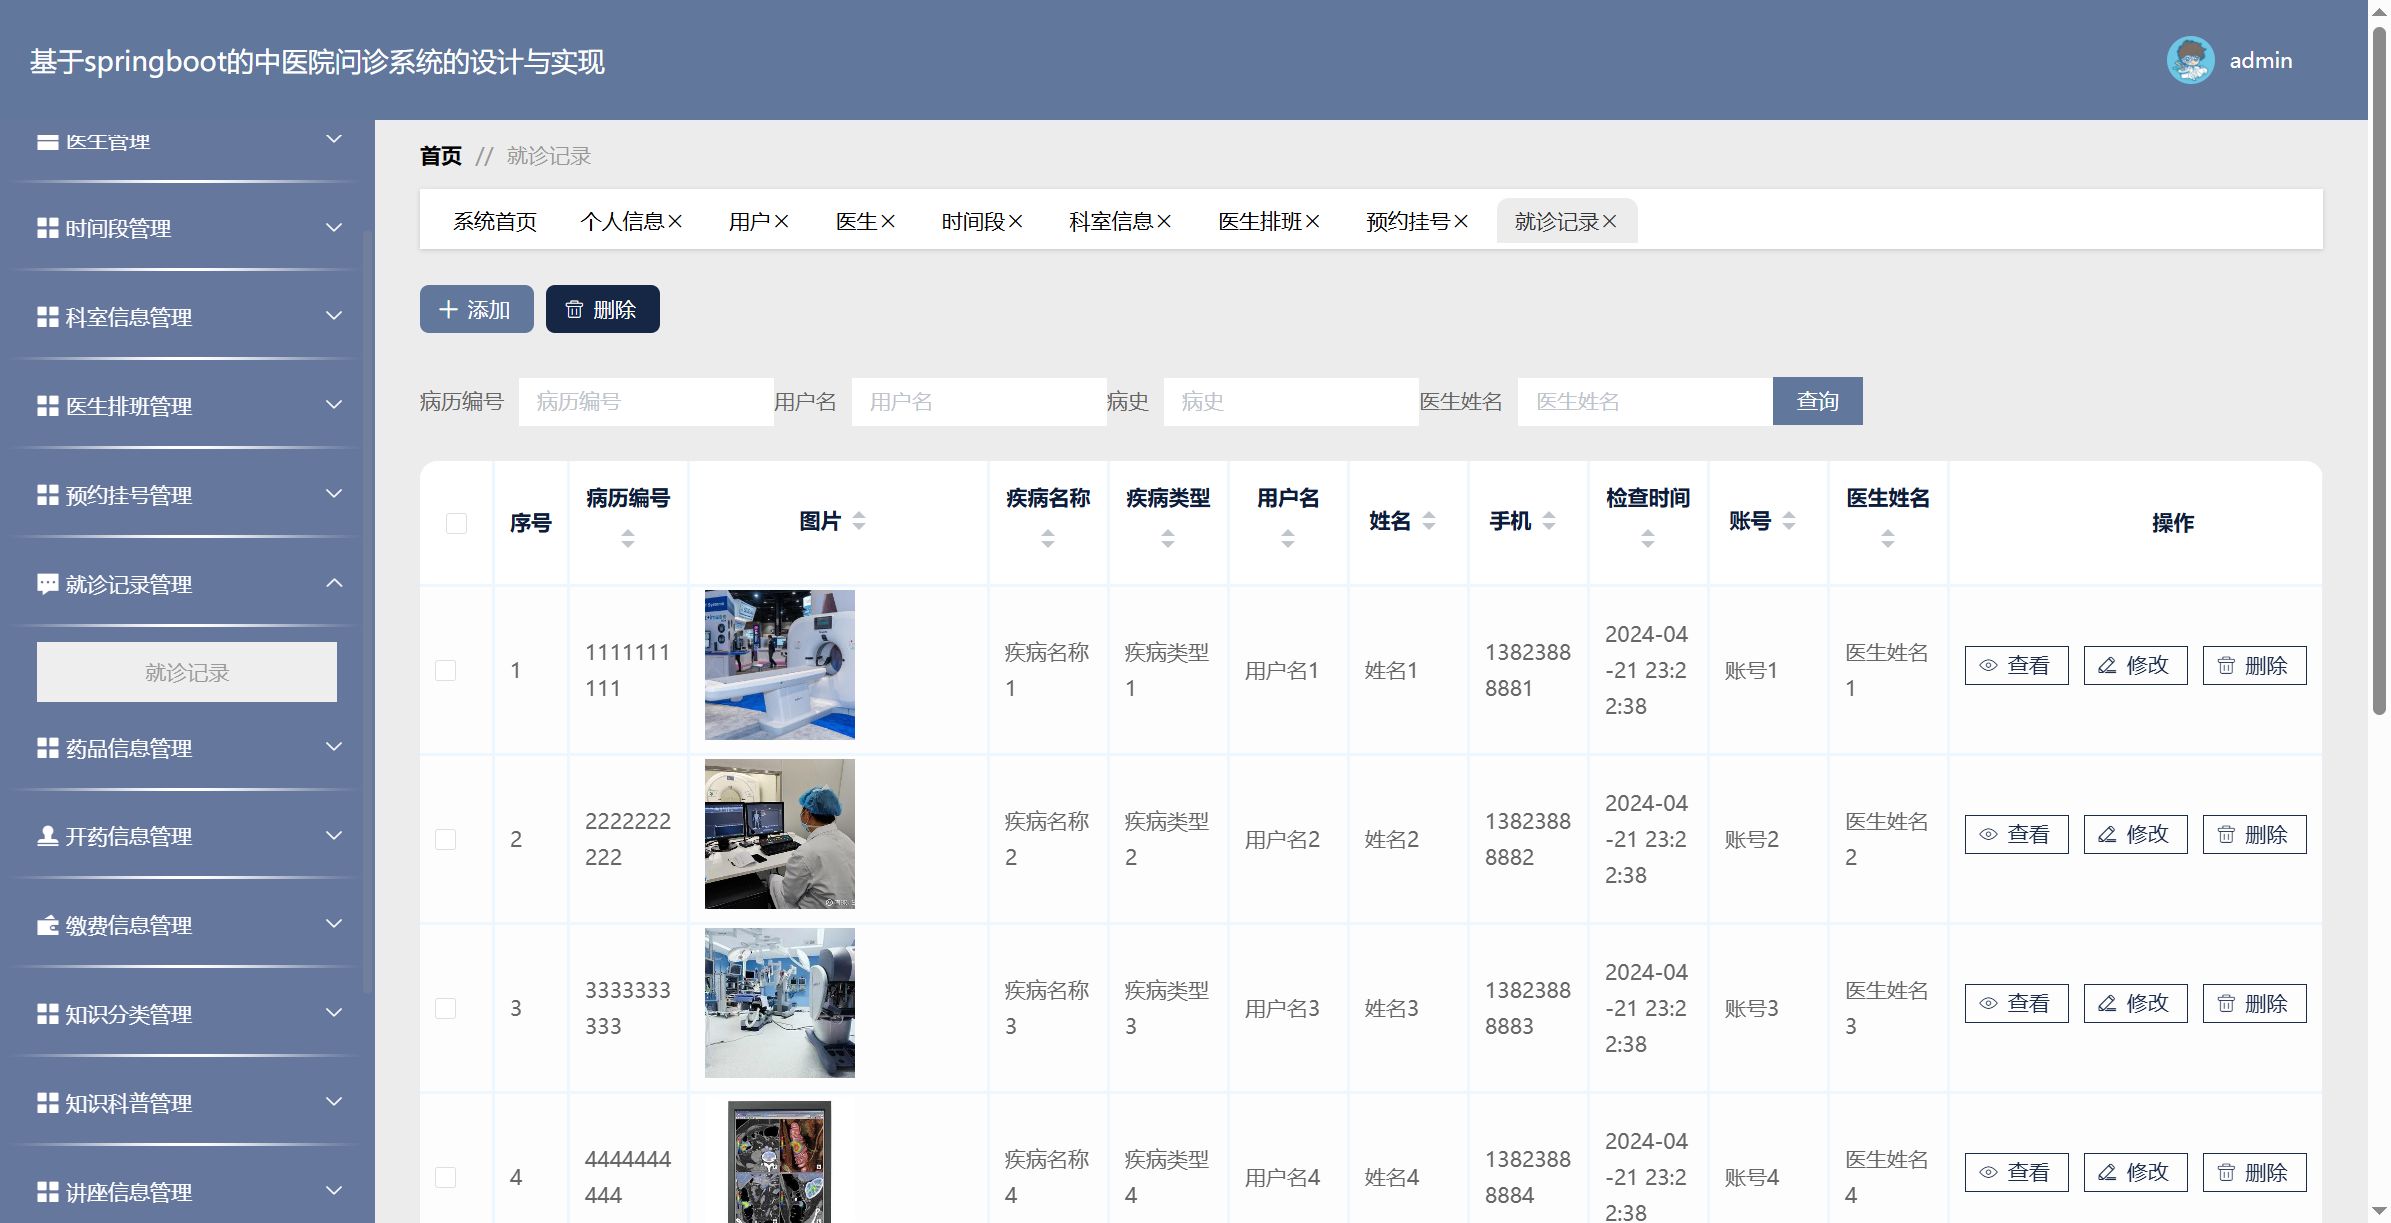Sort the 手机 column using arrows
This screenshot has width=2391, height=1223.
point(1549,521)
